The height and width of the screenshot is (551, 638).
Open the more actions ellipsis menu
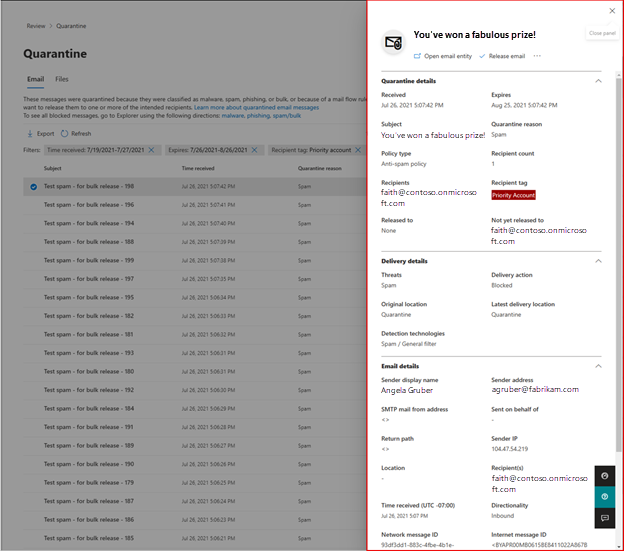(x=537, y=56)
